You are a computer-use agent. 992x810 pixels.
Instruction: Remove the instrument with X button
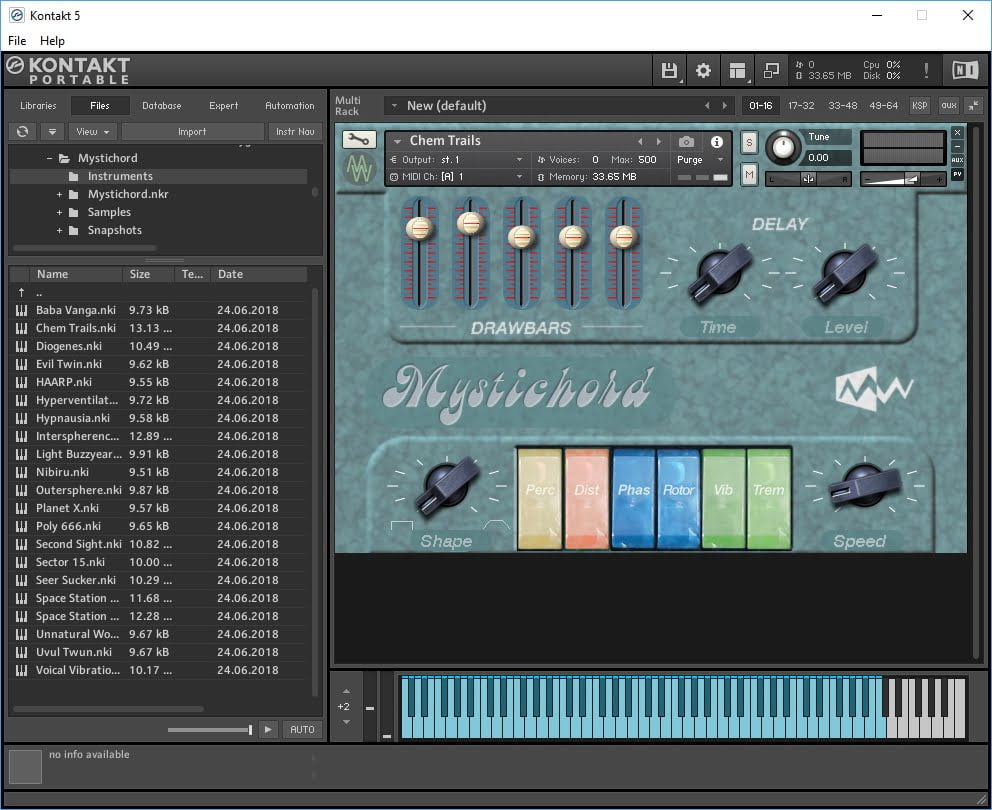(x=957, y=133)
